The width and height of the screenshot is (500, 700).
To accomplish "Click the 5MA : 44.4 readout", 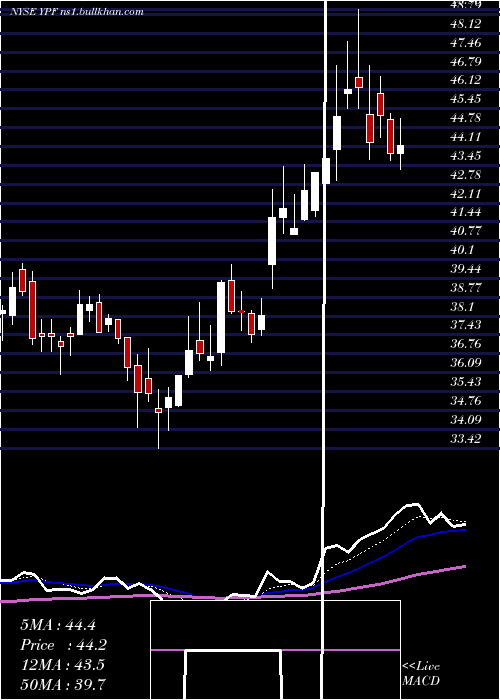I will 58,625.
